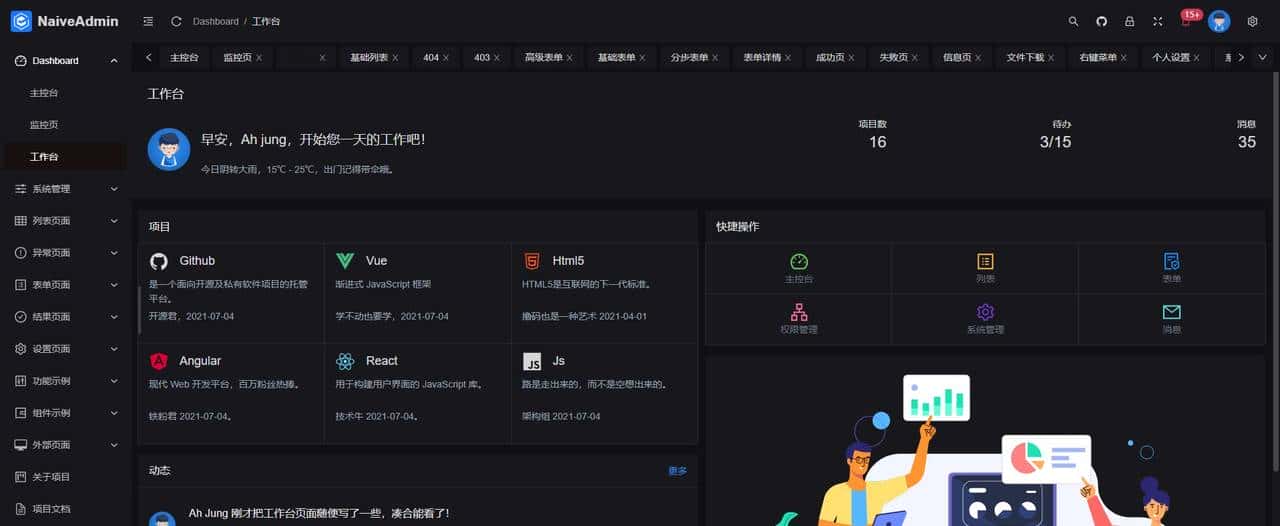Screen dimensions: 1280x526
Task: Collapse the Dashboard sidebar menu
Action: [x=65, y=61]
